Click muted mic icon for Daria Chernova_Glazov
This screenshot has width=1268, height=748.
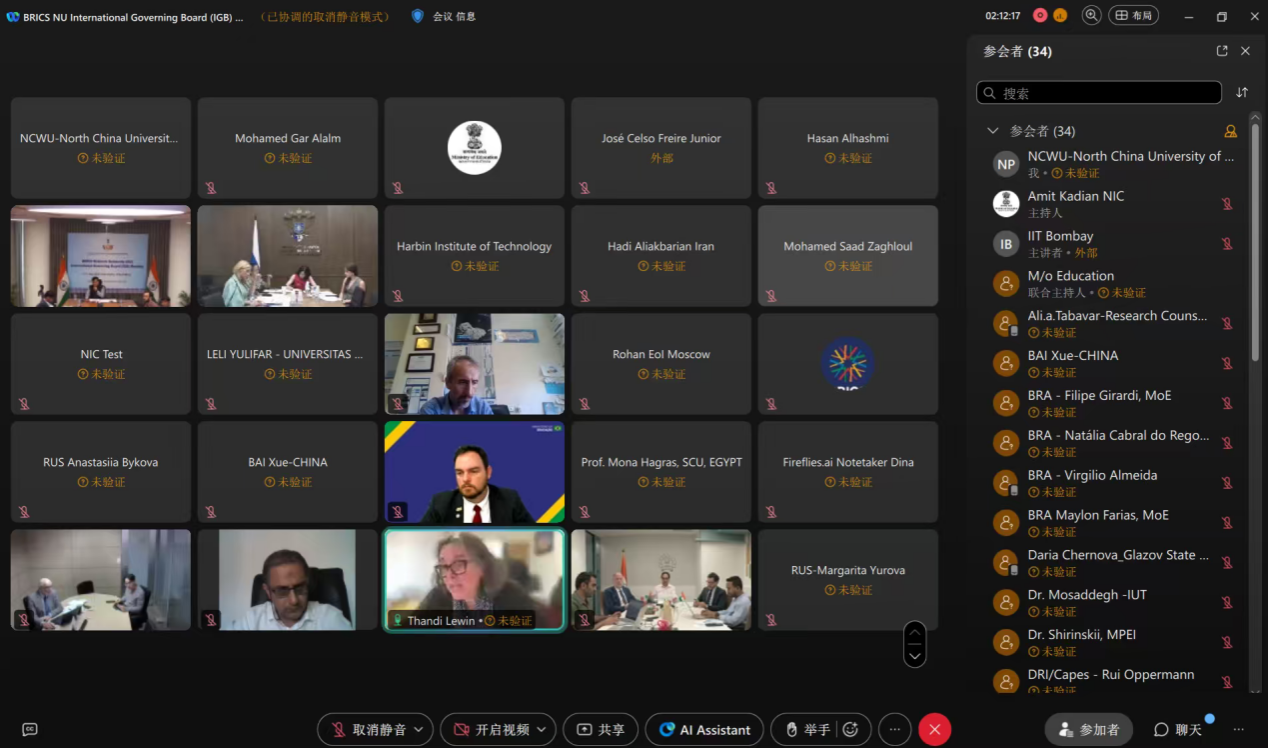(x=1227, y=563)
